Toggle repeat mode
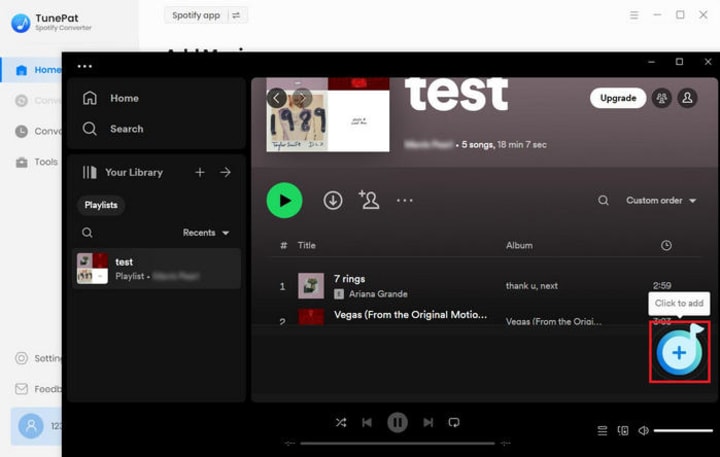The image size is (720, 457). tap(454, 422)
